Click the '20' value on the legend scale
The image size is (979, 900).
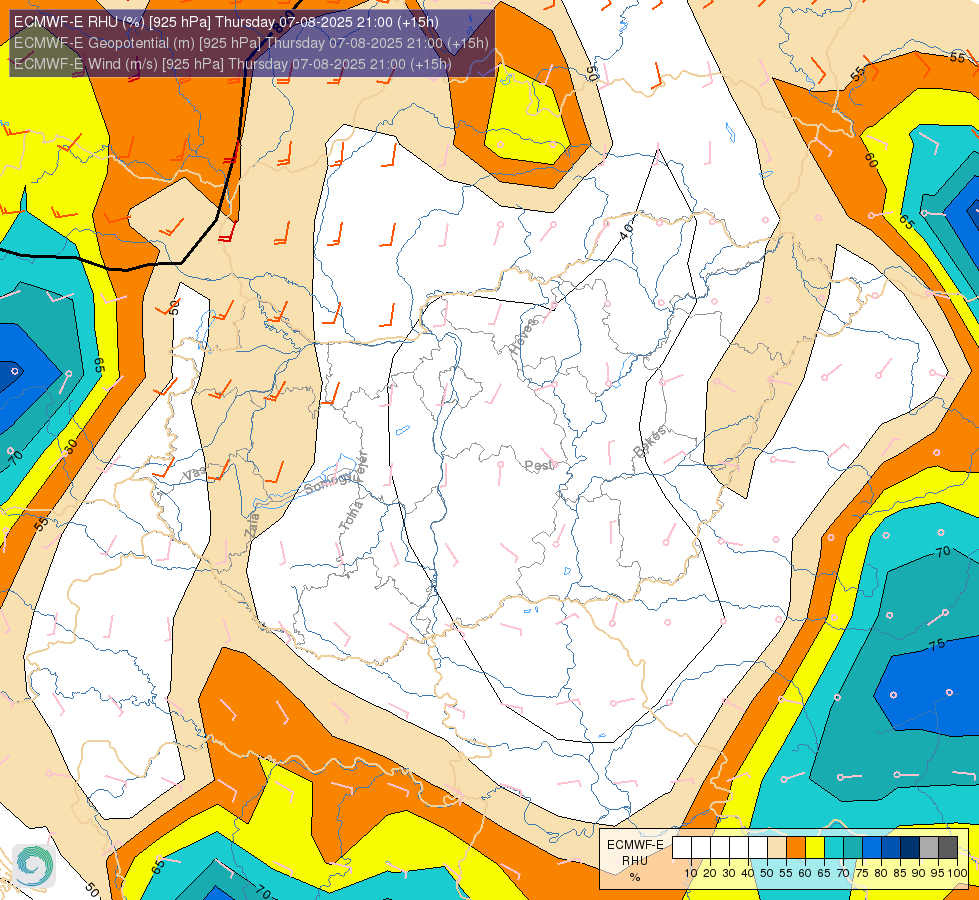[710, 873]
